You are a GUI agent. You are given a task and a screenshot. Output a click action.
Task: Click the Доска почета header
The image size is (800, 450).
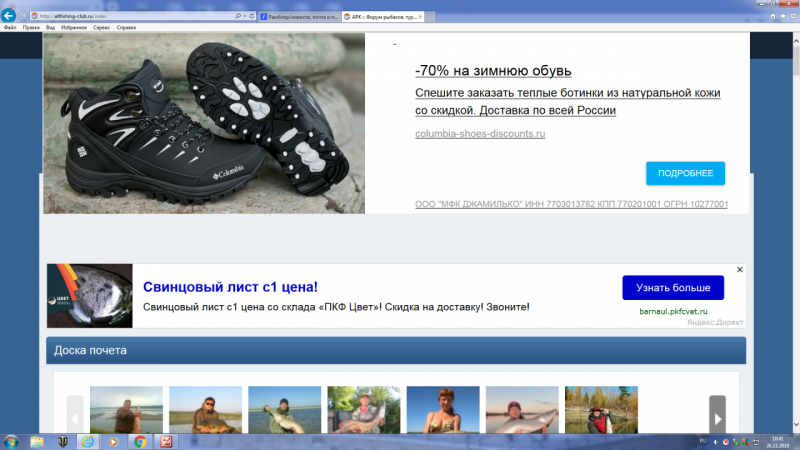(396, 351)
